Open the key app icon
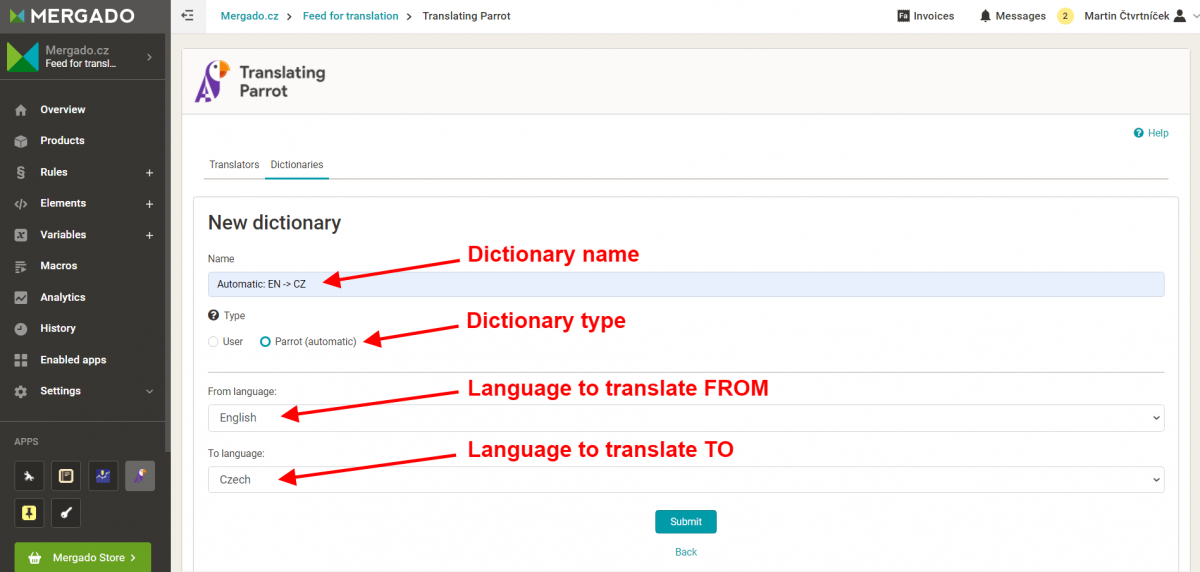The width and height of the screenshot is (1200, 572). (x=66, y=513)
